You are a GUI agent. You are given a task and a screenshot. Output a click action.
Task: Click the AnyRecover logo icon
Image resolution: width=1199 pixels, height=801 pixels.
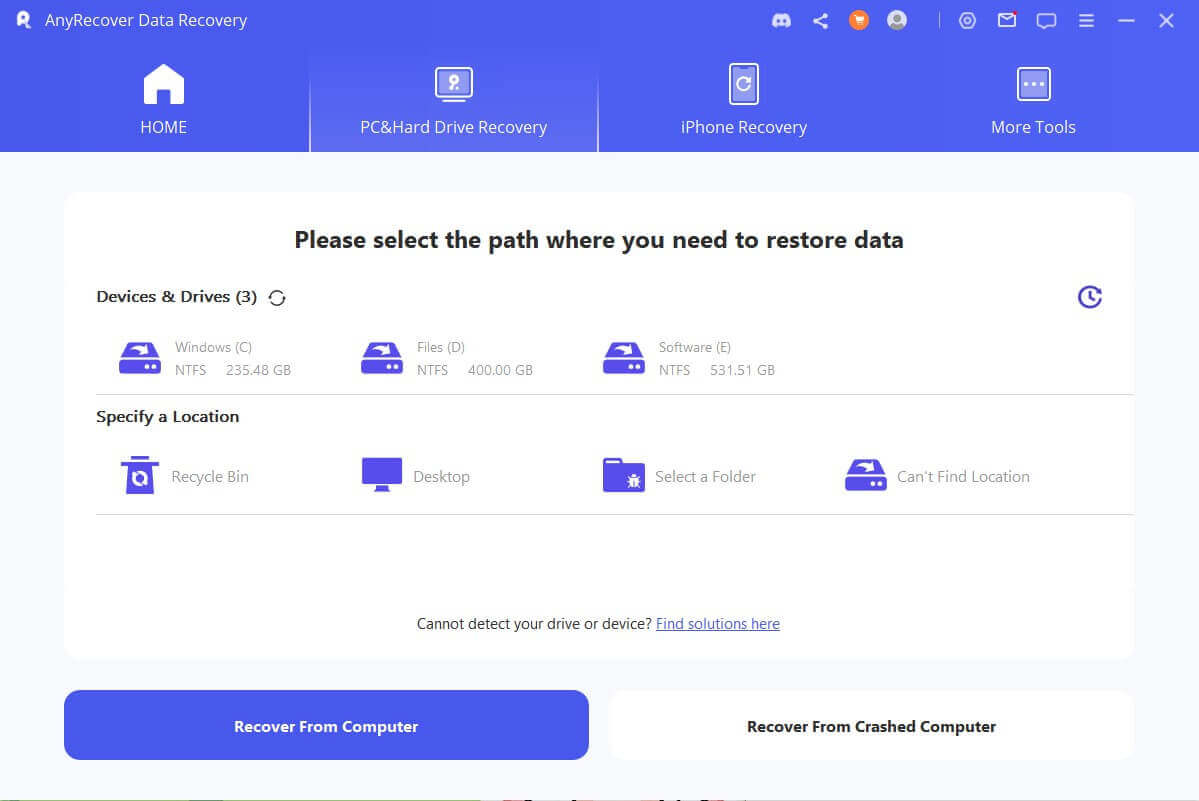pos(22,19)
